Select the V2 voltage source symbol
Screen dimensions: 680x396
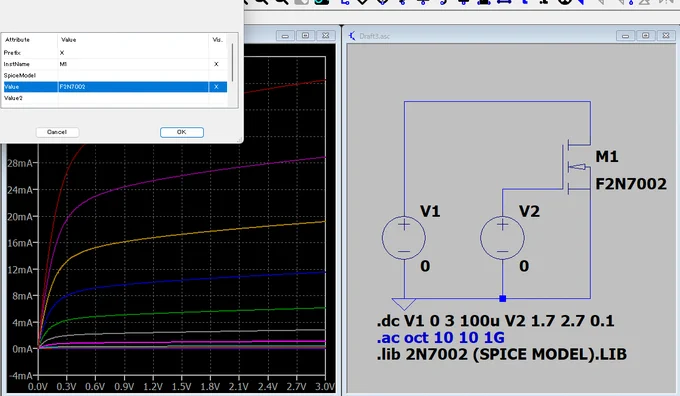502,238
